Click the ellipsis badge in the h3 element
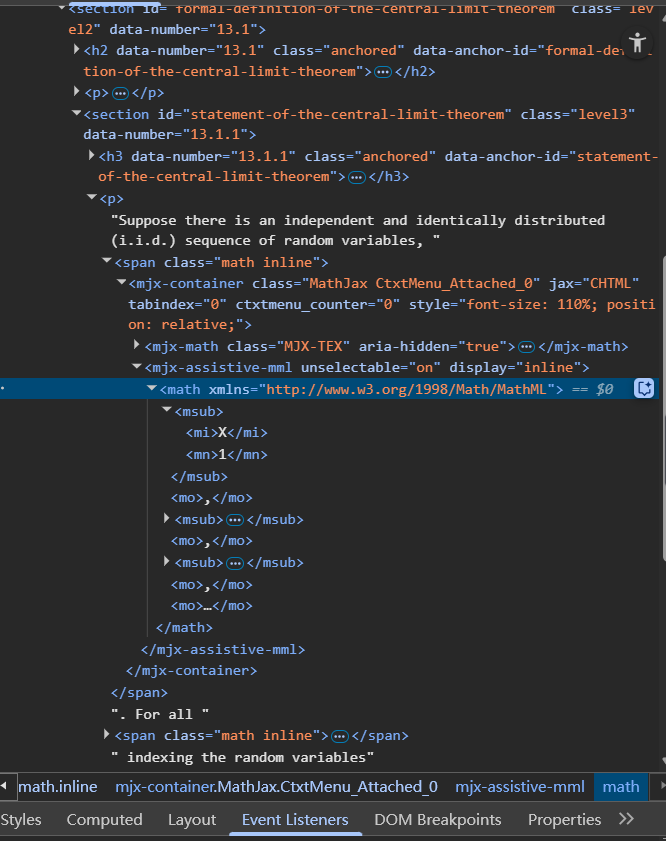Viewport: 666px width, 841px height. [x=355, y=177]
